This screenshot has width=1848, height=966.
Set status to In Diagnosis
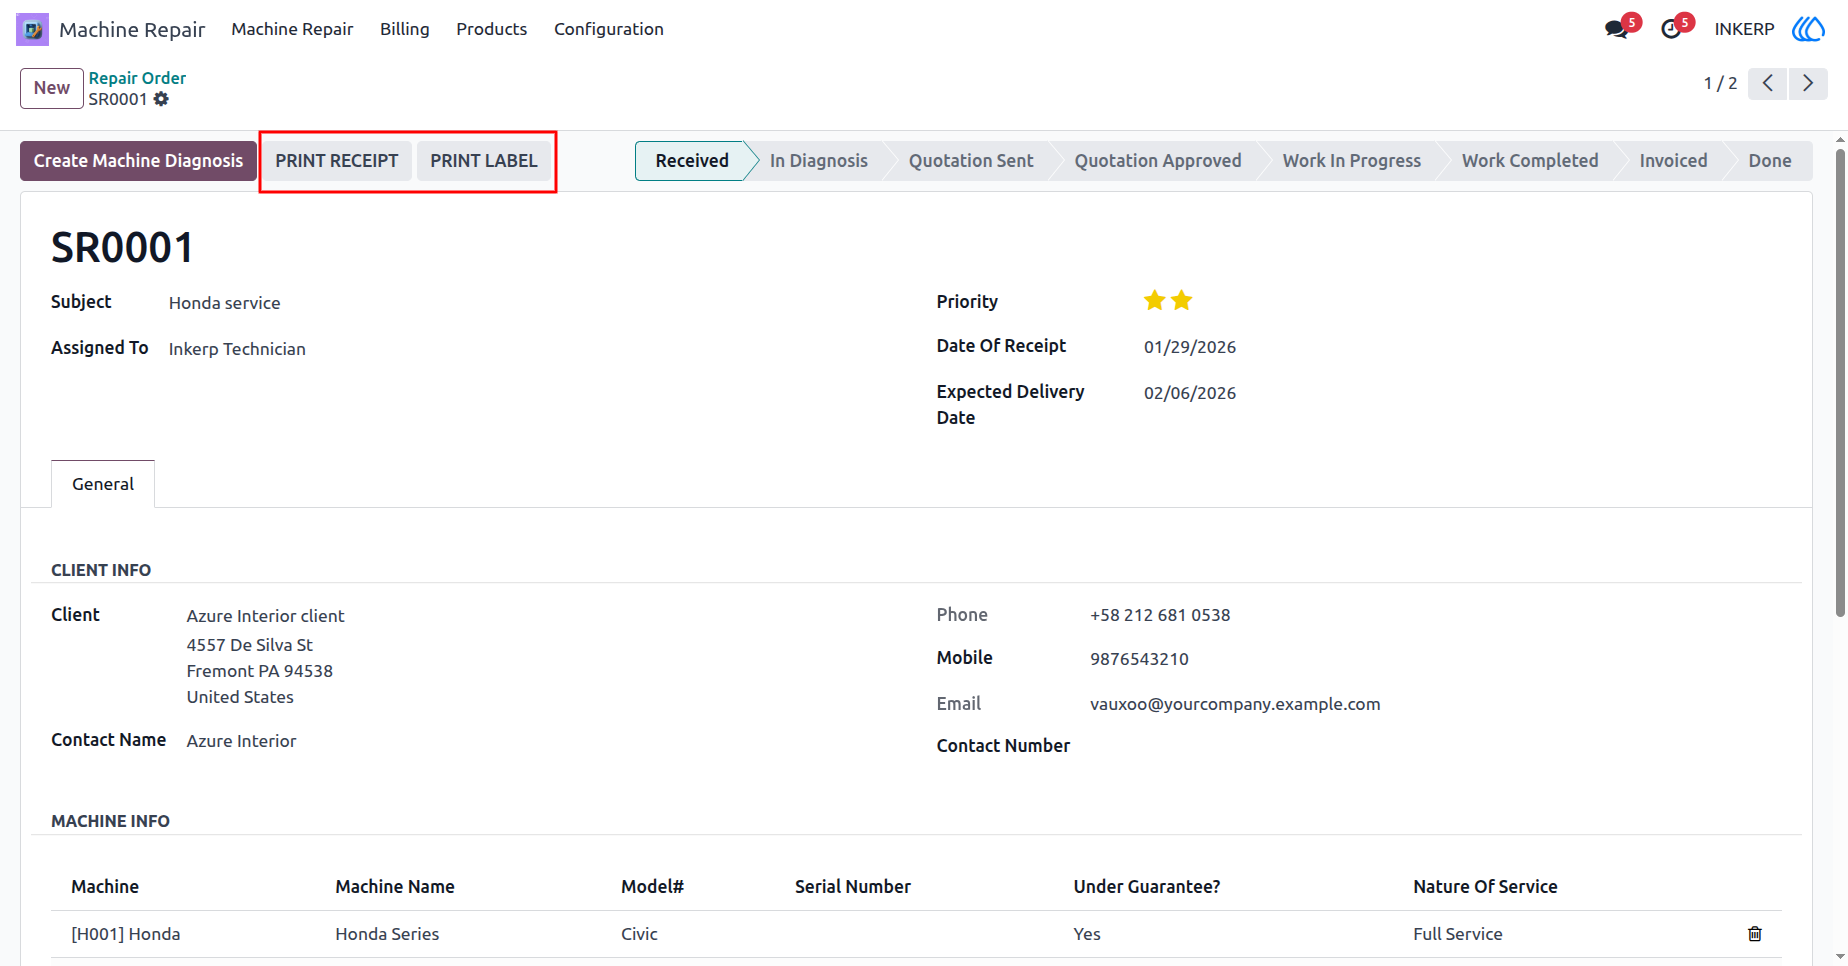click(x=819, y=161)
